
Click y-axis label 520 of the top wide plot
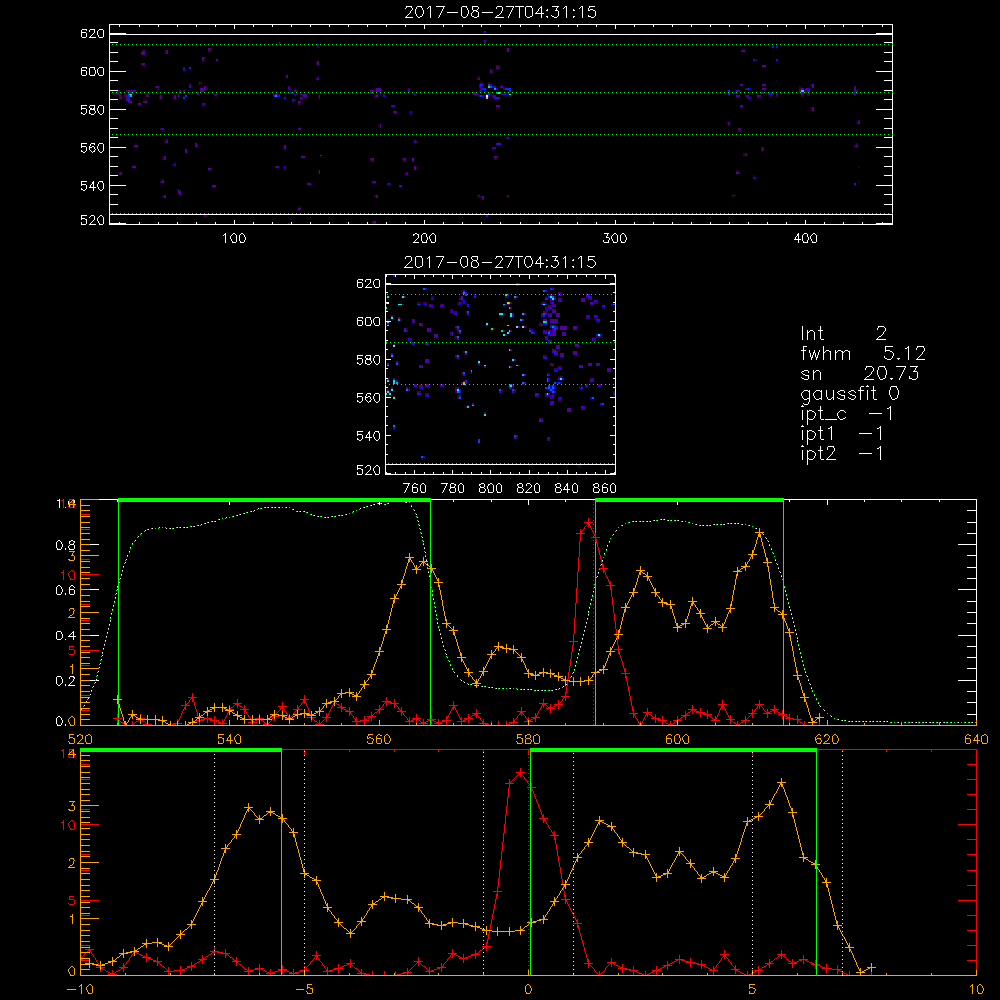tap(92, 220)
